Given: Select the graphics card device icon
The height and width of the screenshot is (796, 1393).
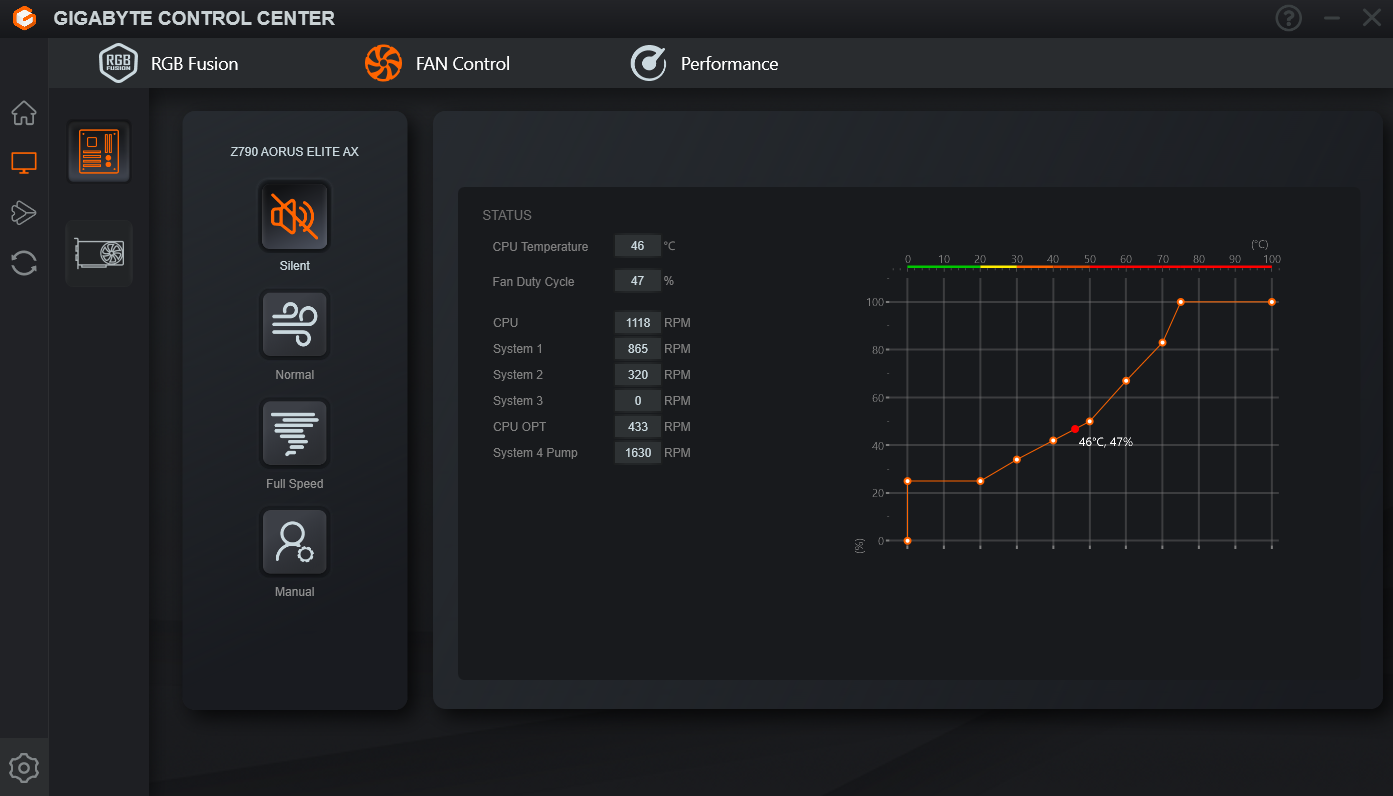Looking at the screenshot, I should (x=99, y=253).
